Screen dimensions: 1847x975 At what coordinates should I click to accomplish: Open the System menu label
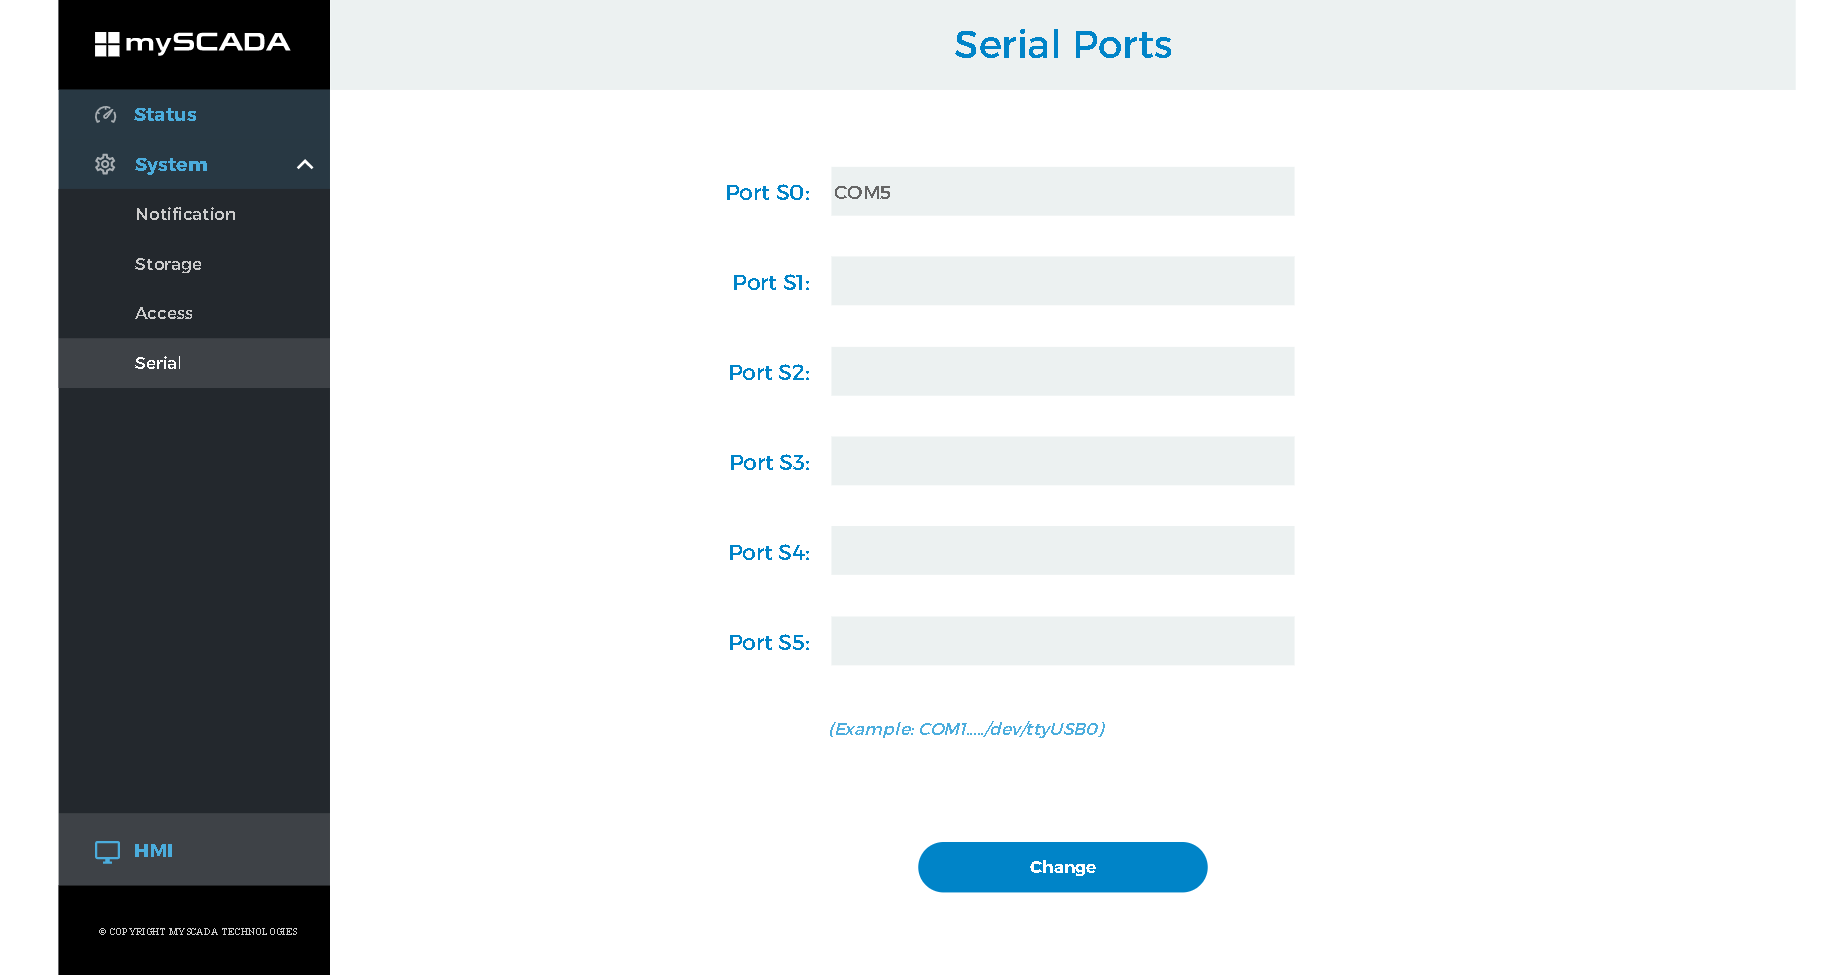[x=171, y=164]
